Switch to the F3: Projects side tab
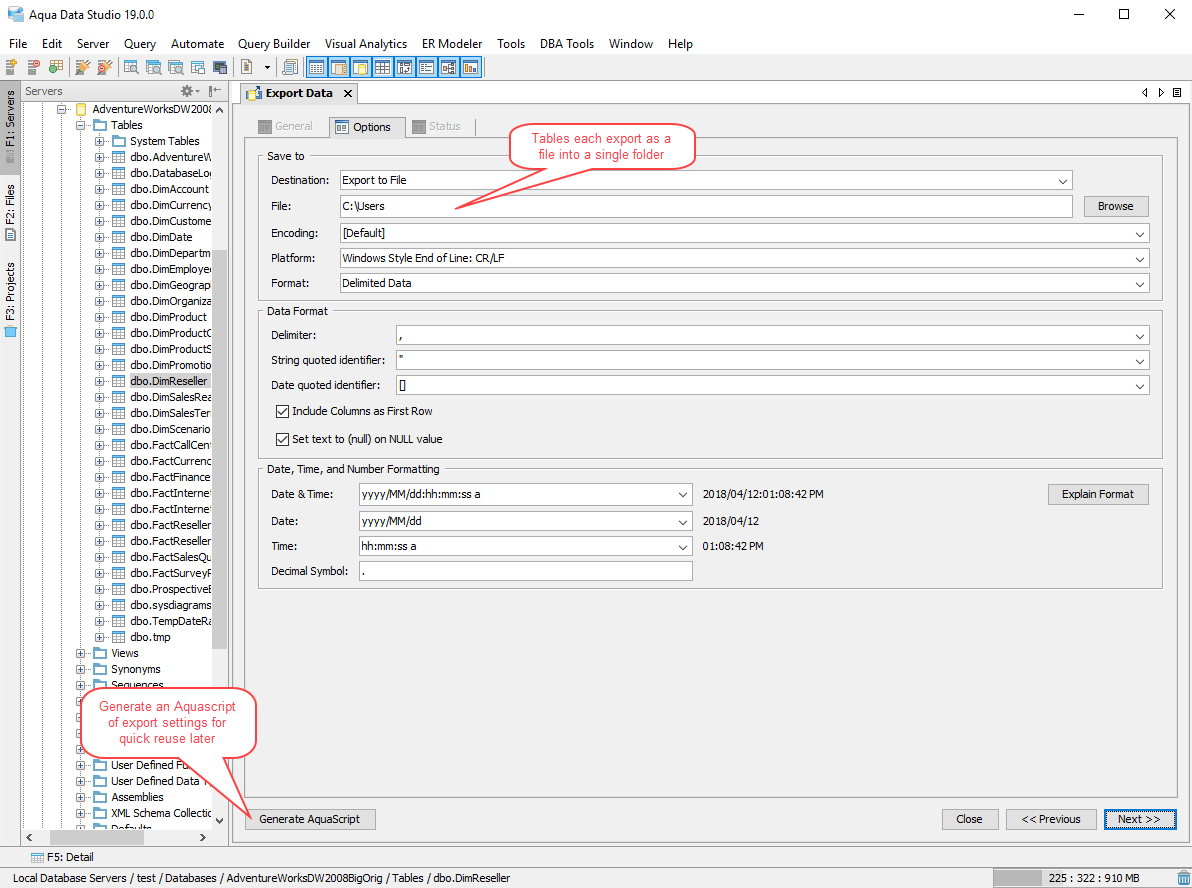The width and height of the screenshot is (1192, 888). click(10, 299)
